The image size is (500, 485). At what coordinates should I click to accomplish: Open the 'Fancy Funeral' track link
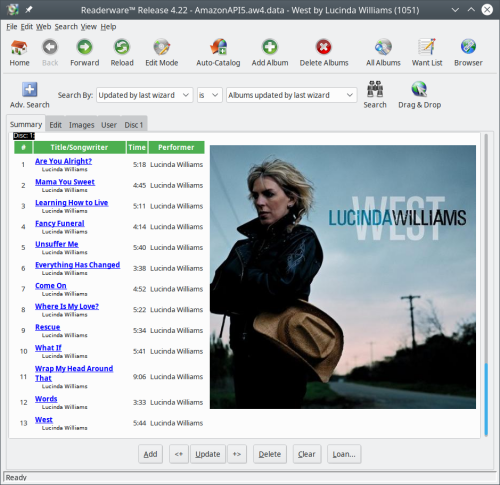pos(60,223)
